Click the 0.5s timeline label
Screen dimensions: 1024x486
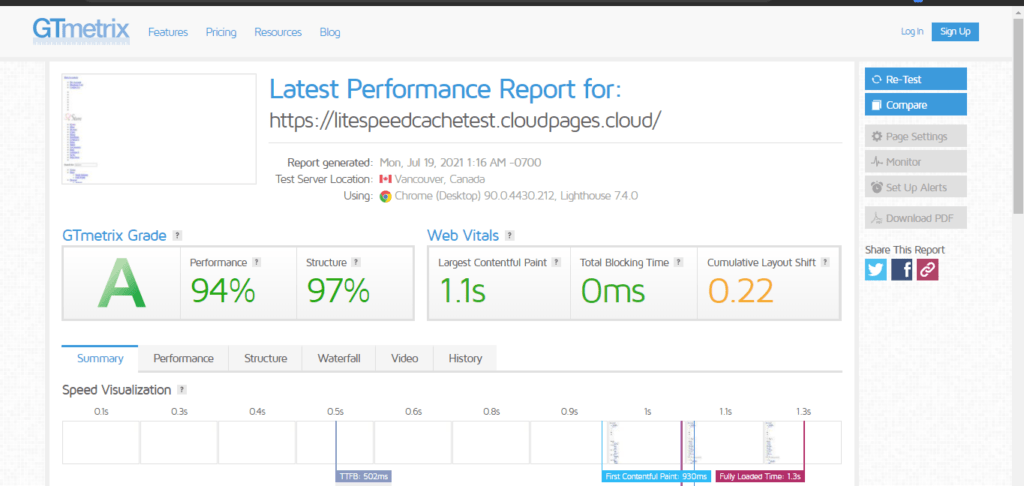click(x=335, y=412)
